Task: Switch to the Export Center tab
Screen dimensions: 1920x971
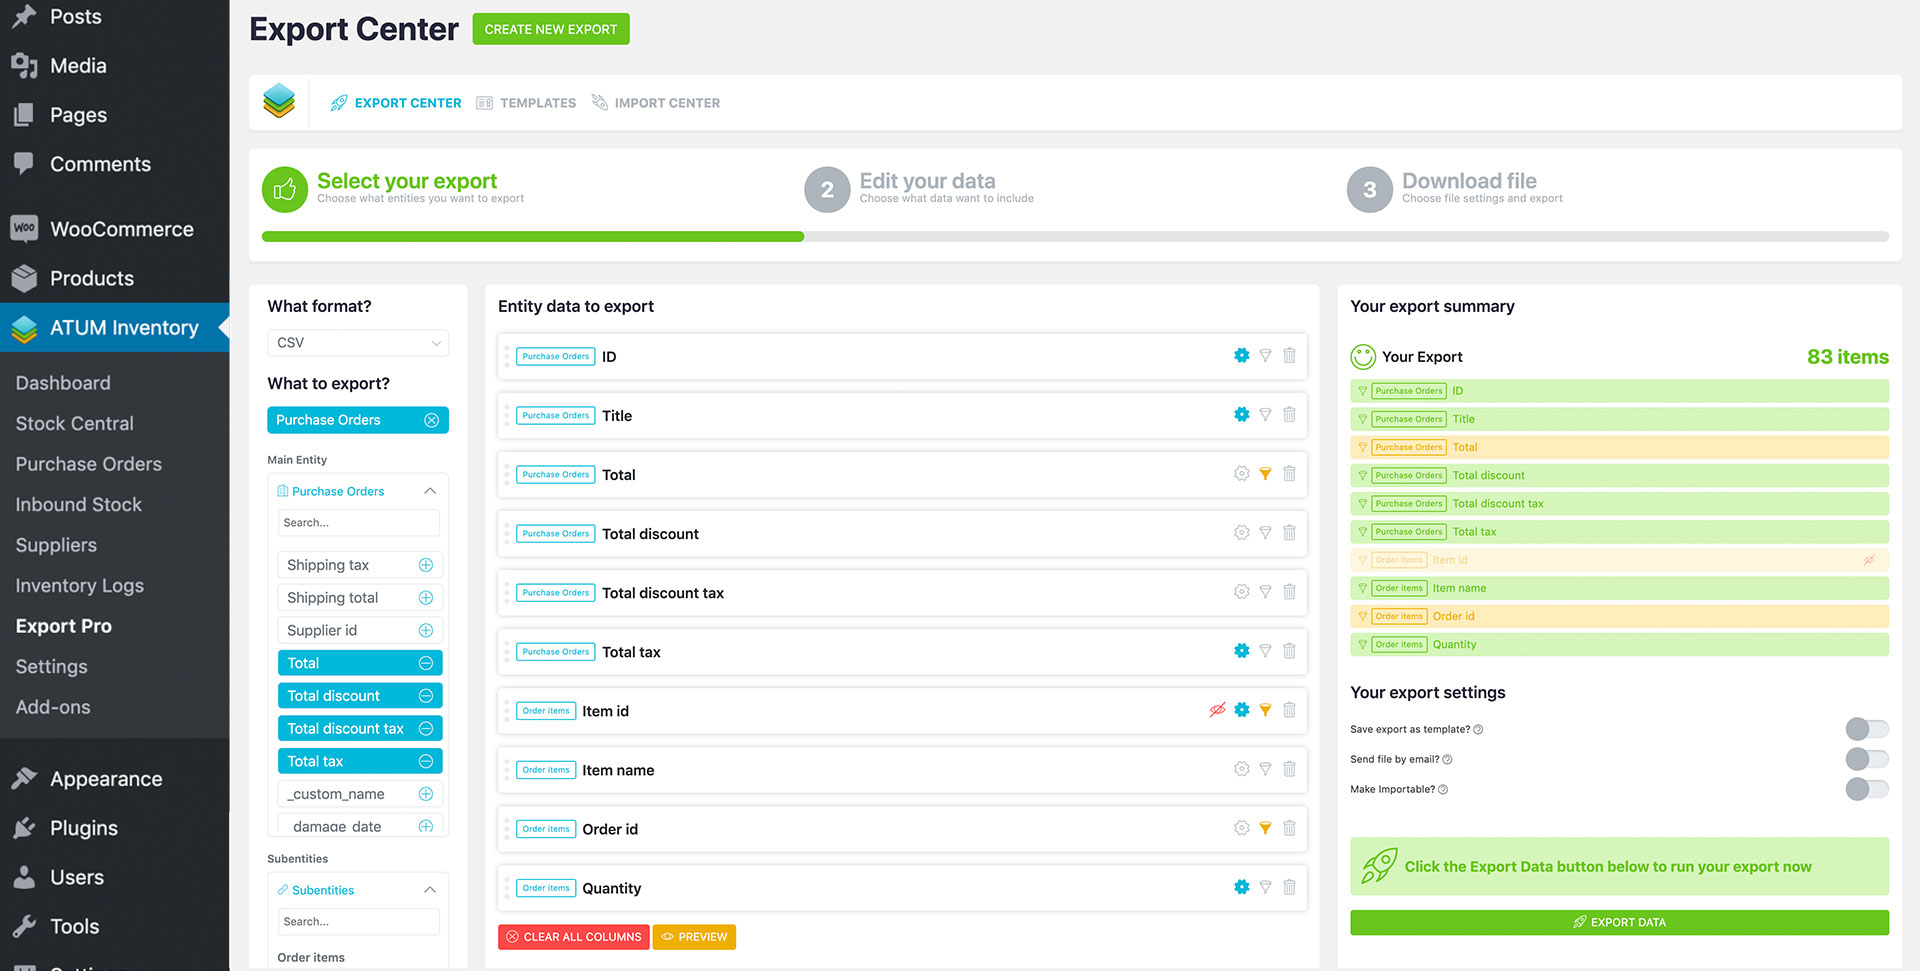Action: [396, 103]
